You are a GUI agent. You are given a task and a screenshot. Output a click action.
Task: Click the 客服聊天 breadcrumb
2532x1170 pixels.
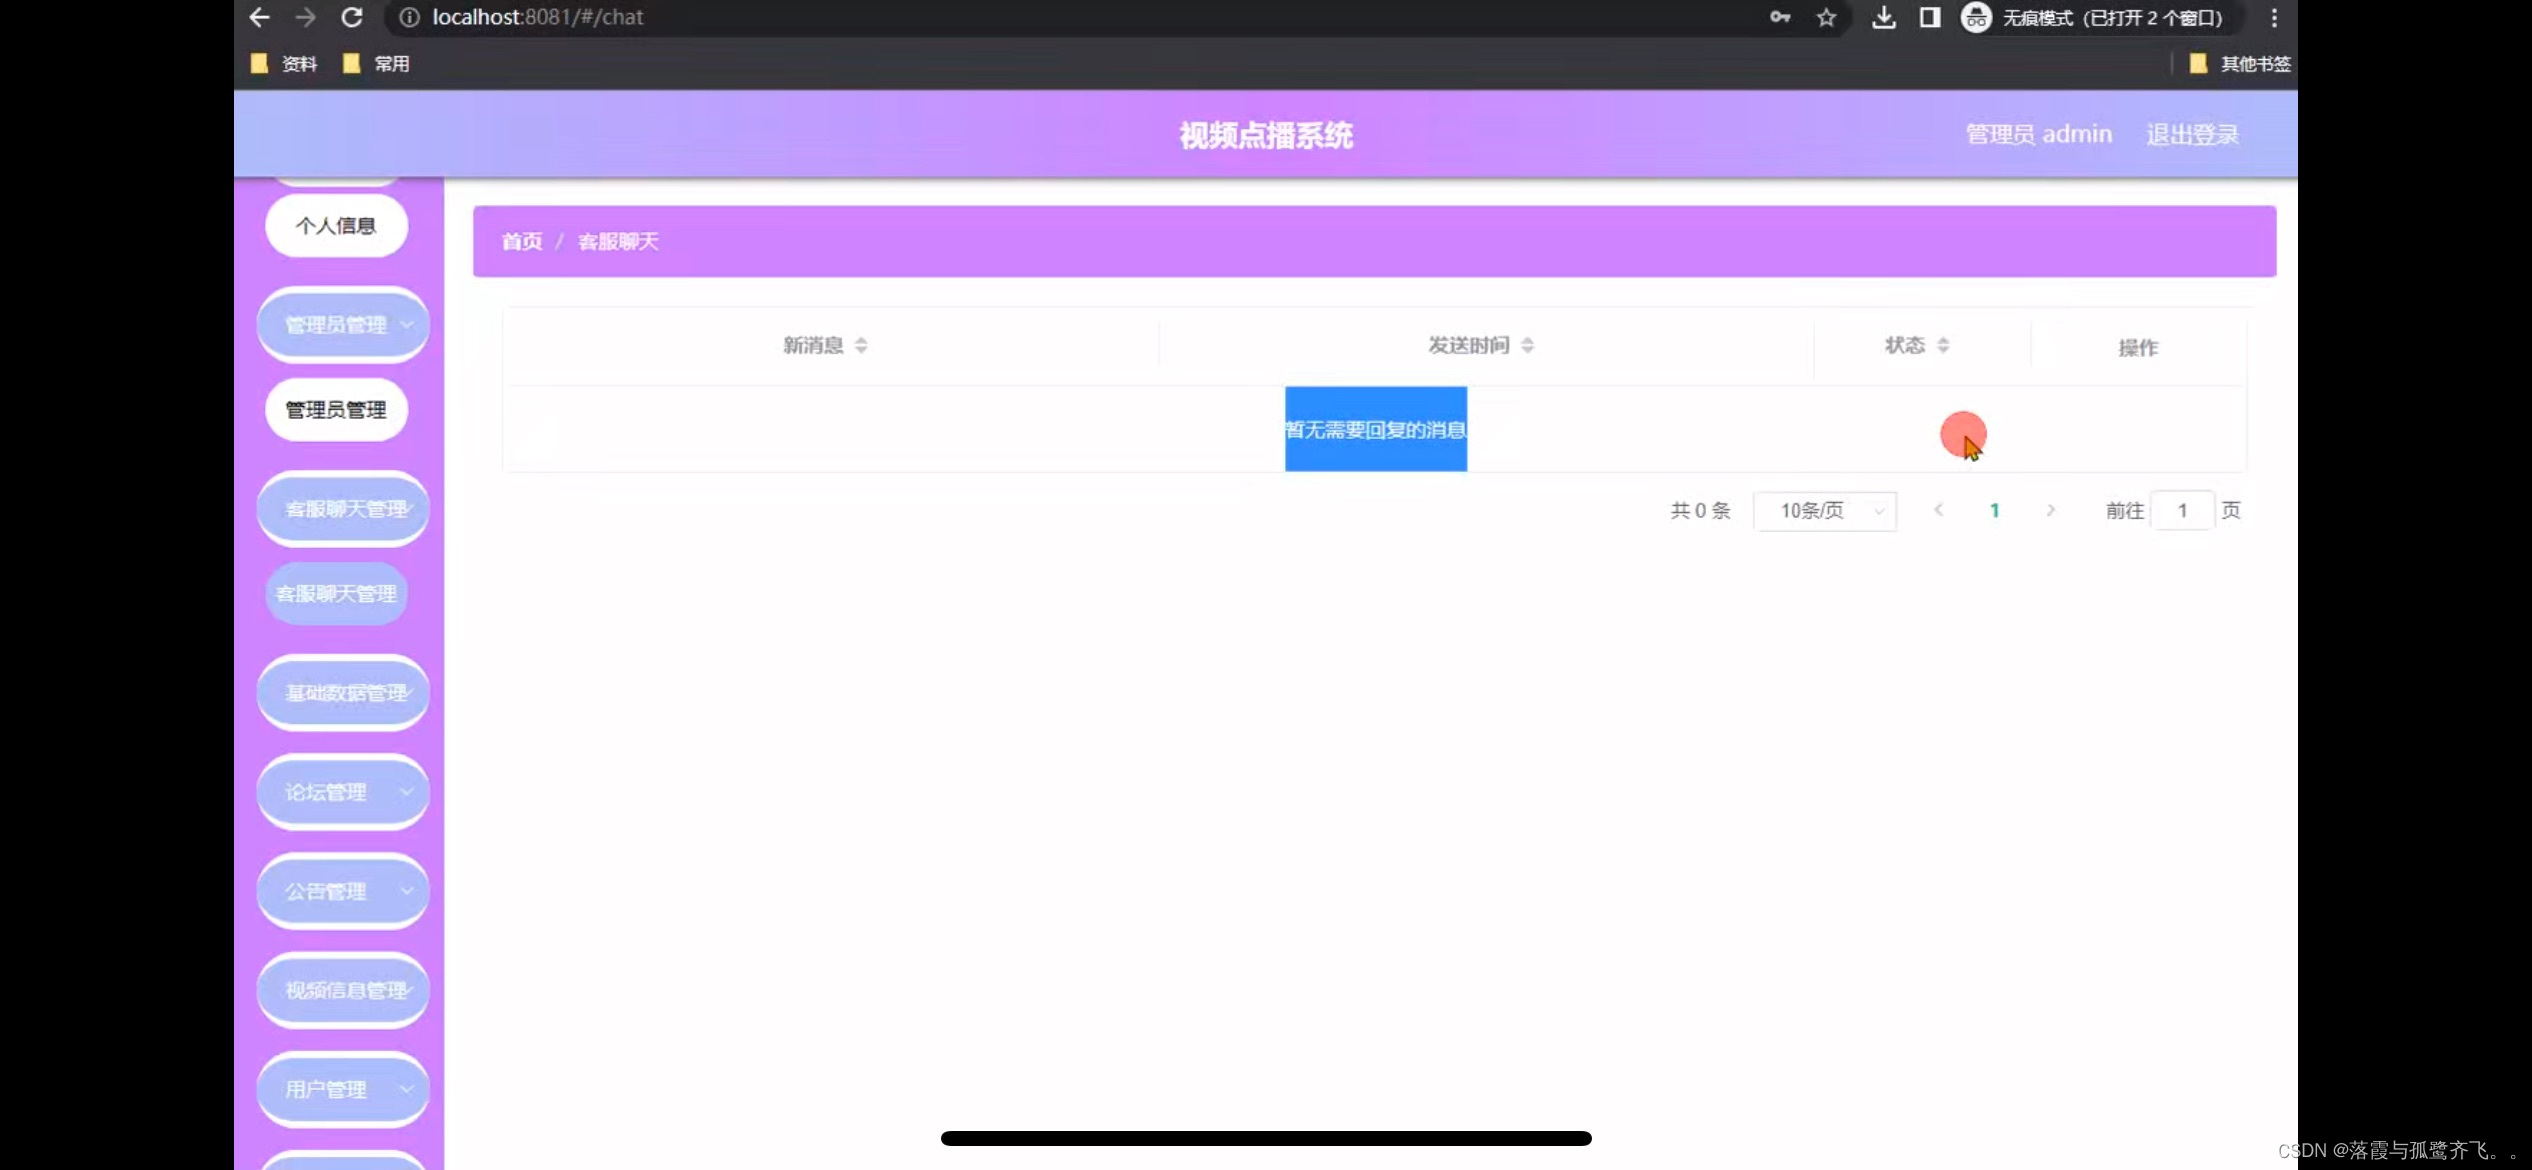618,241
